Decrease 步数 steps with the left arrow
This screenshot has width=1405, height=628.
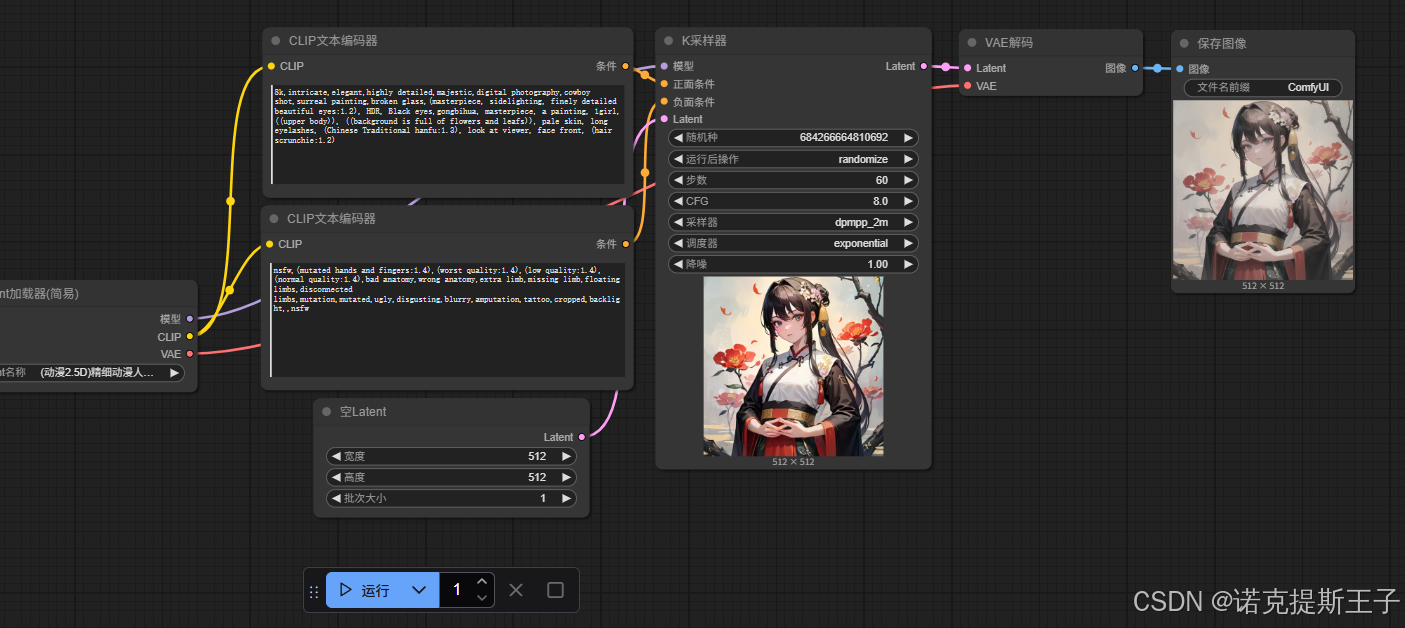click(677, 180)
